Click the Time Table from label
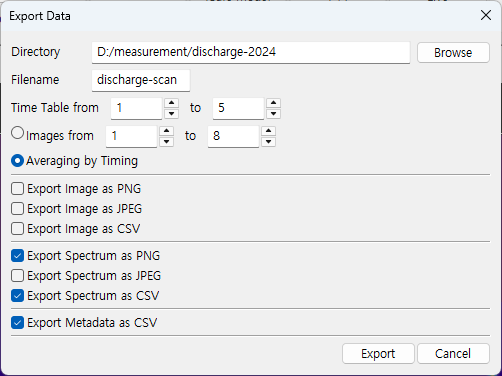The image size is (502, 376). 55,108
